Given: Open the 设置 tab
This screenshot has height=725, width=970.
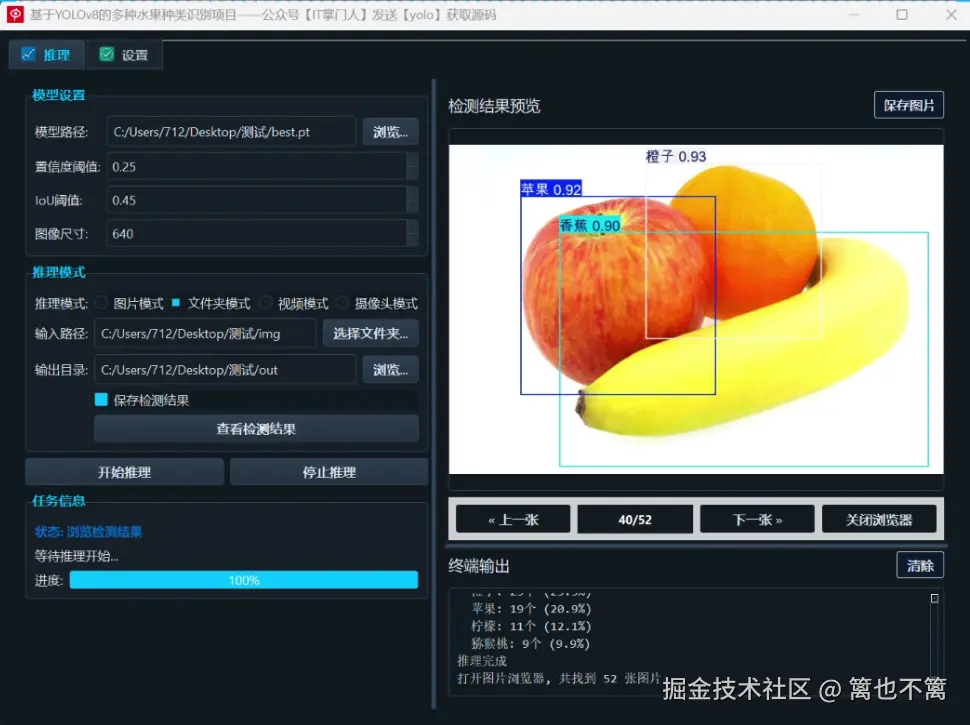Looking at the screenshot, I should point(124,54).
